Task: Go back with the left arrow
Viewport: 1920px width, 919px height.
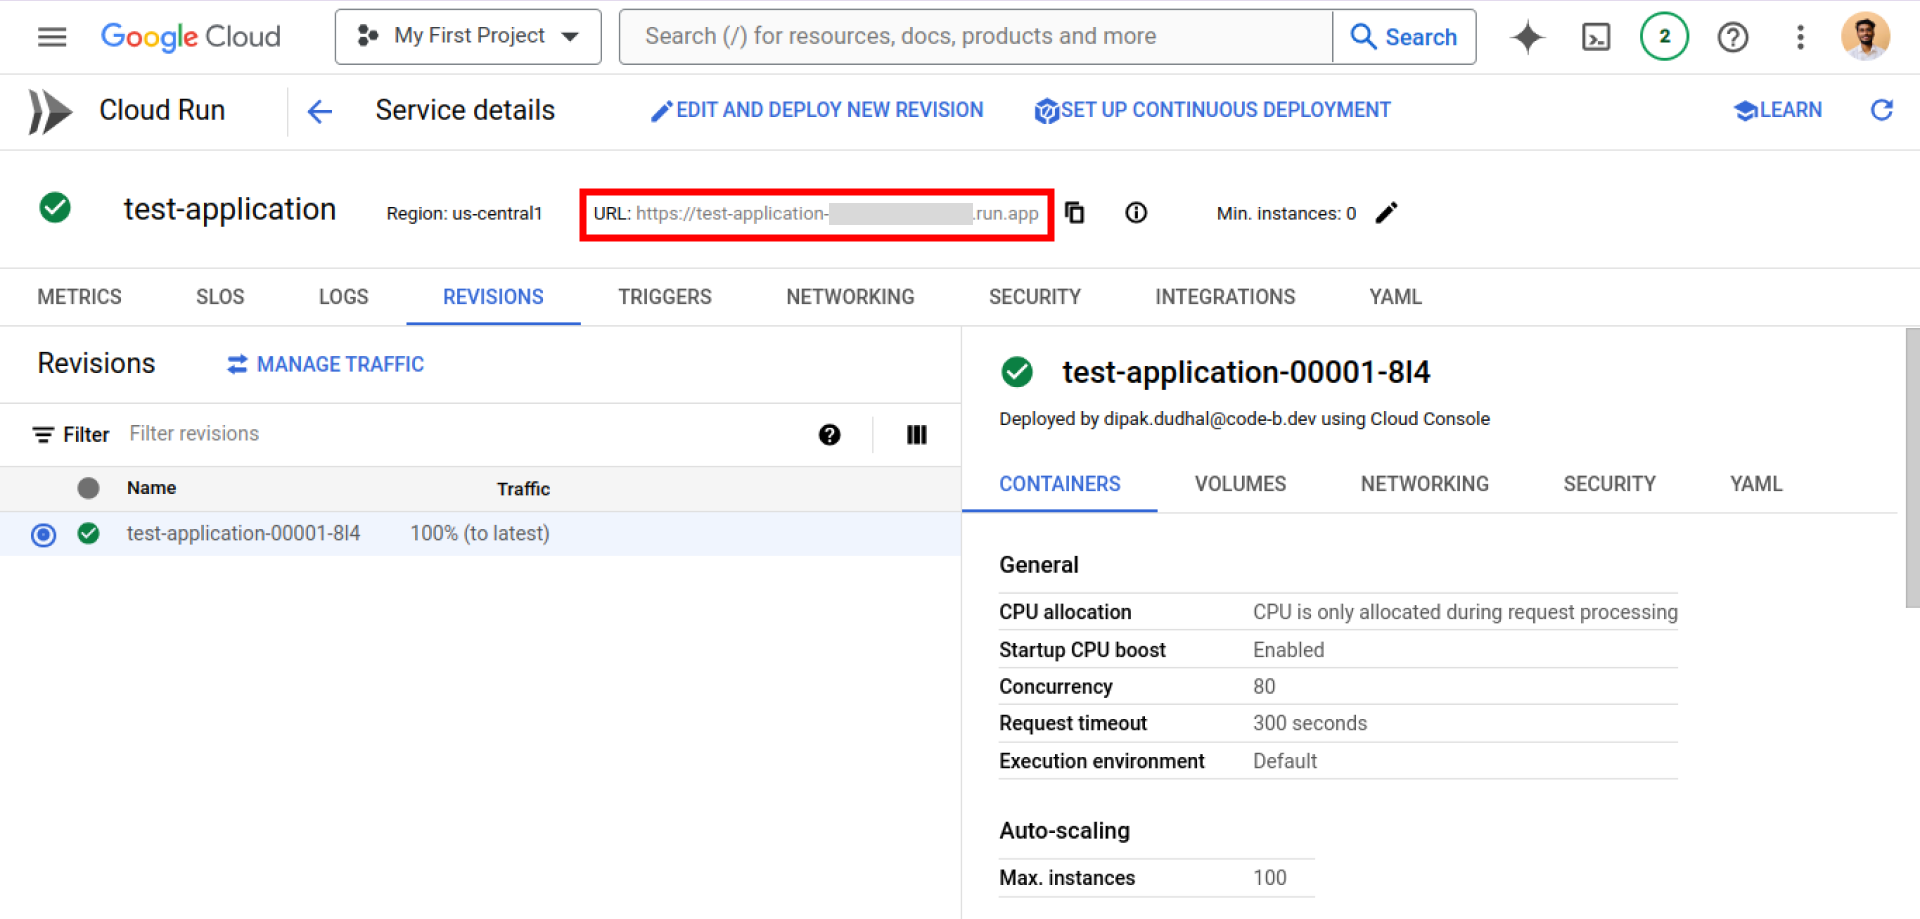Action: pyautogui.click(x=319, y=111)
